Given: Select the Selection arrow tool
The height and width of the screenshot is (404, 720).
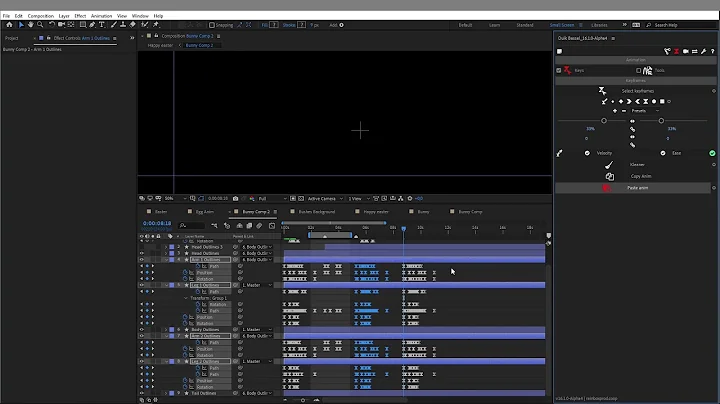Looking at the screenshot, I should pos(21,25).
